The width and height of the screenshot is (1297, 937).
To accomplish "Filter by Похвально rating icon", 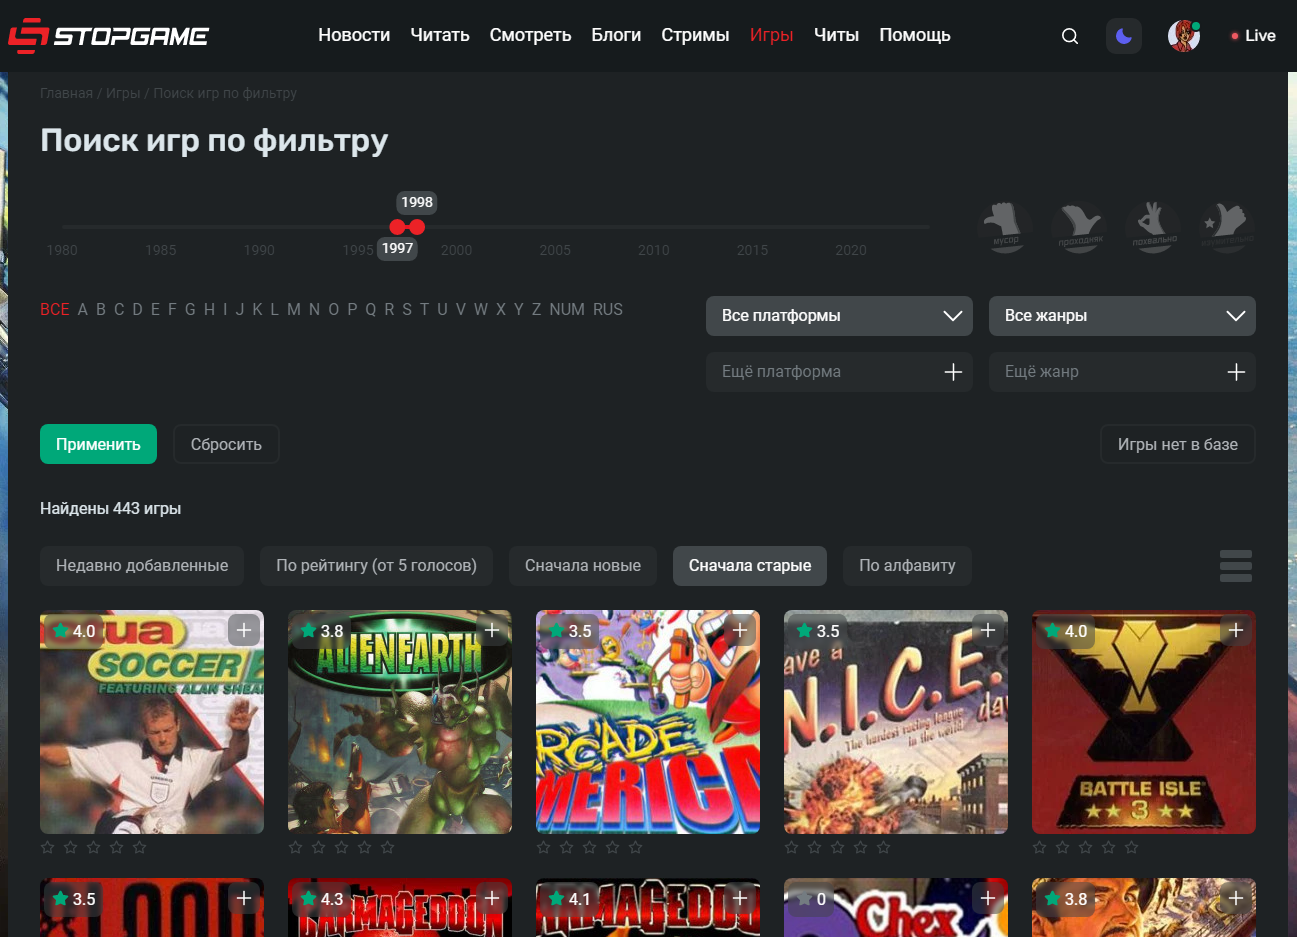I will (x=1153, y=227).
